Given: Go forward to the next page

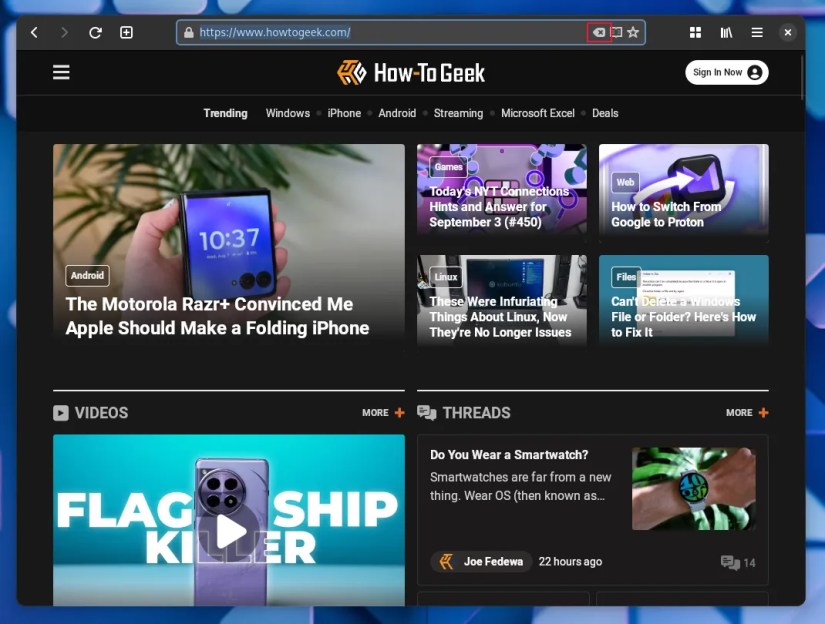Looking at the screenshot, I should coord(64,33).
